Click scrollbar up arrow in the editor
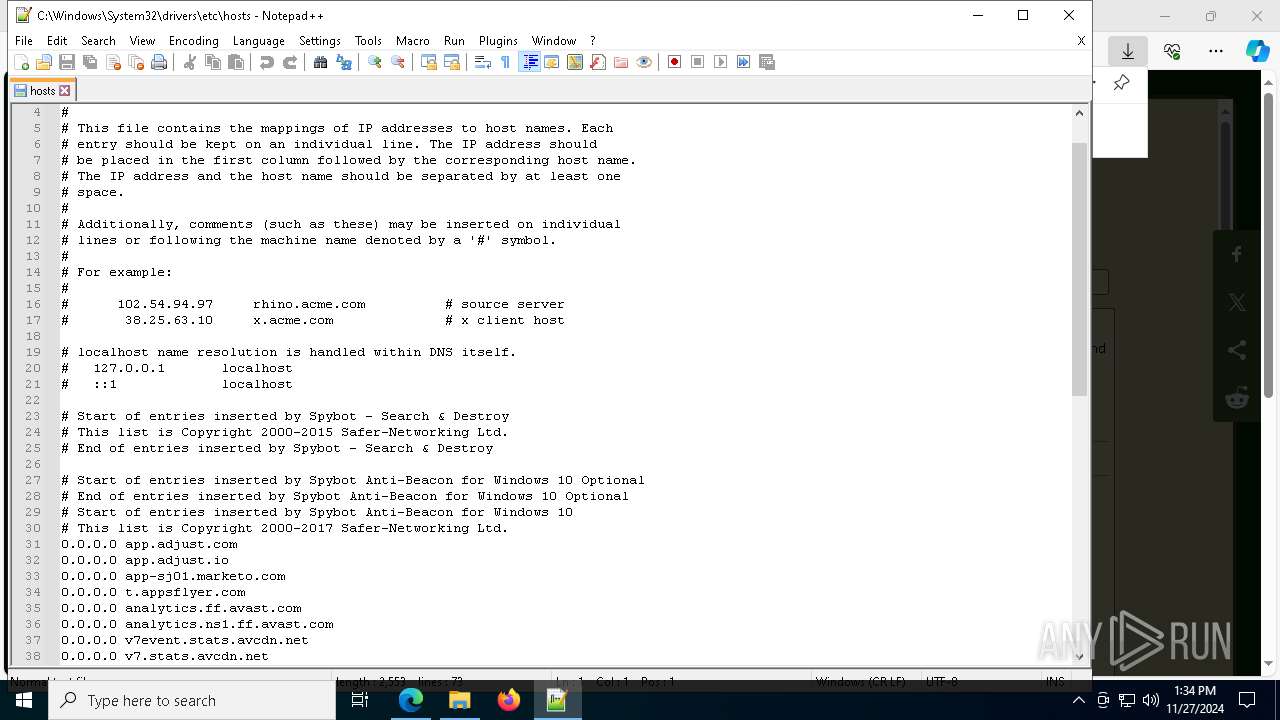Image resolution: width=1280 pixels, height=720 pixels. point(1079,112)
